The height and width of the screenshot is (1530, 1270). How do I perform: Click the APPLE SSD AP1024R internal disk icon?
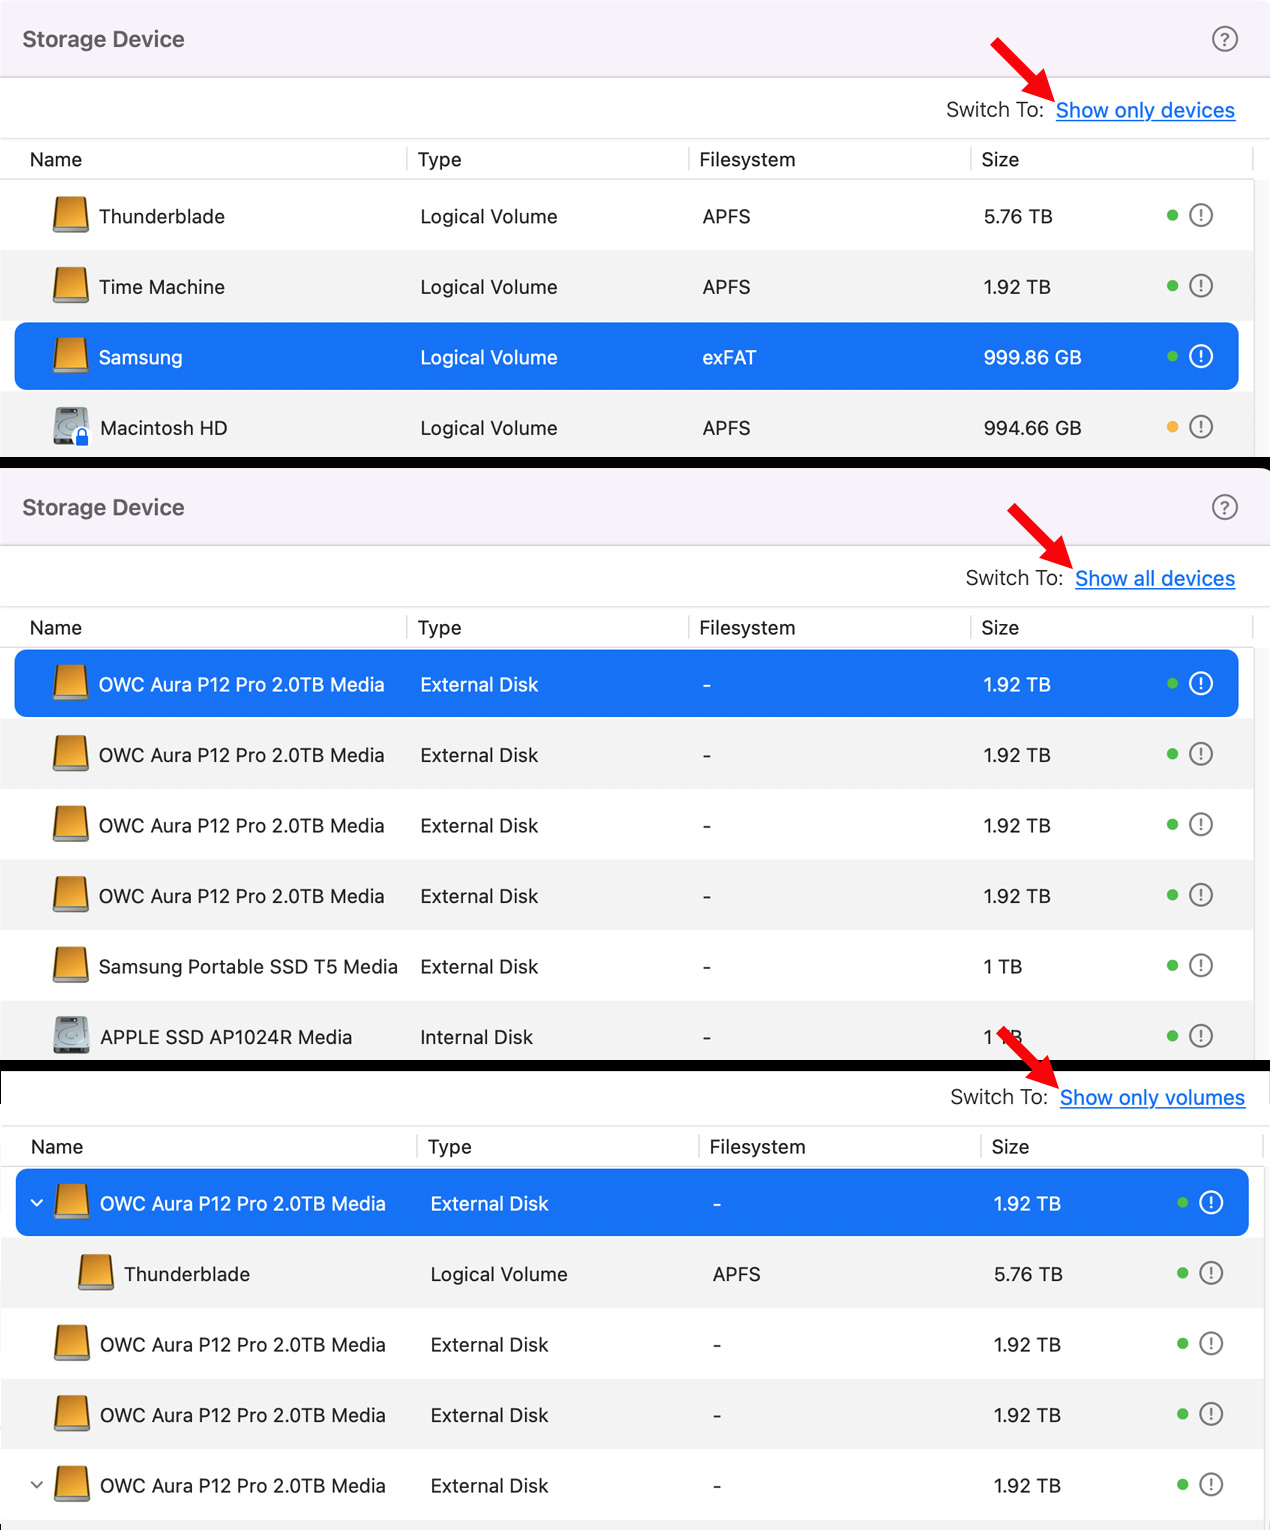[71, 1036]
